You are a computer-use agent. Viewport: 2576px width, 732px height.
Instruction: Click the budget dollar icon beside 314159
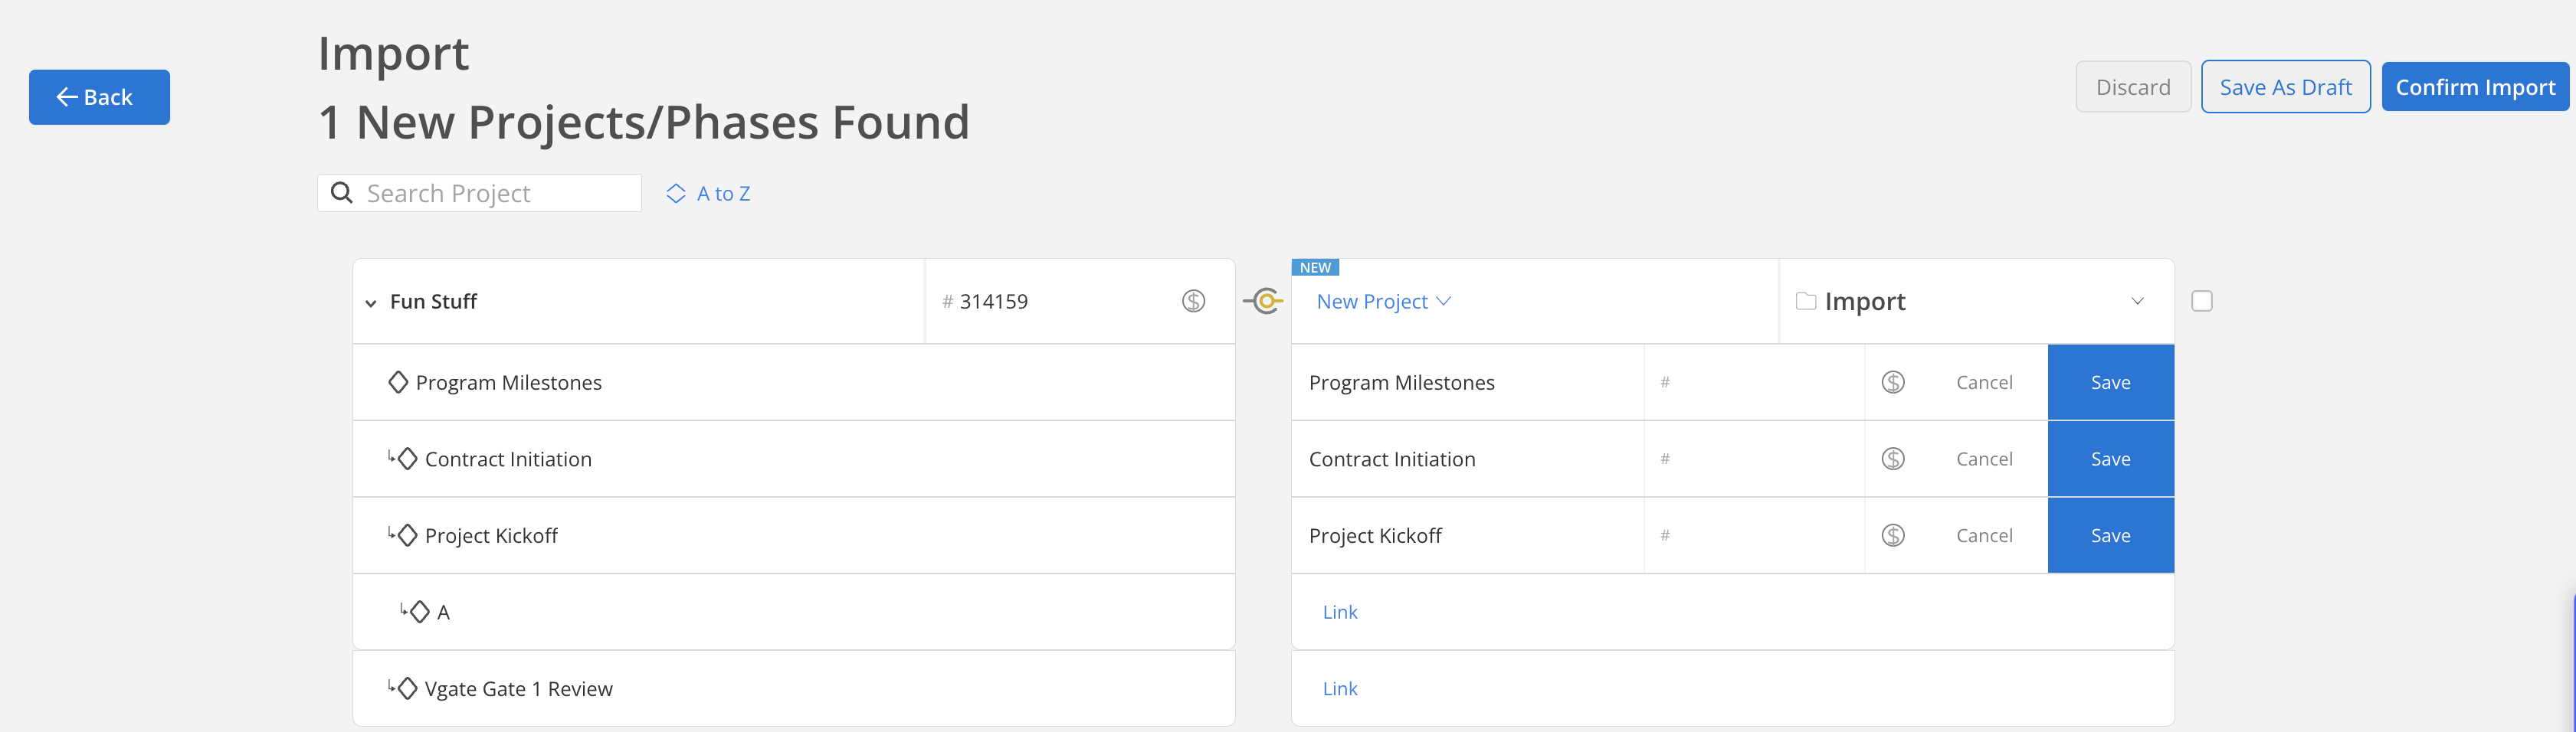pos(1193,301)
